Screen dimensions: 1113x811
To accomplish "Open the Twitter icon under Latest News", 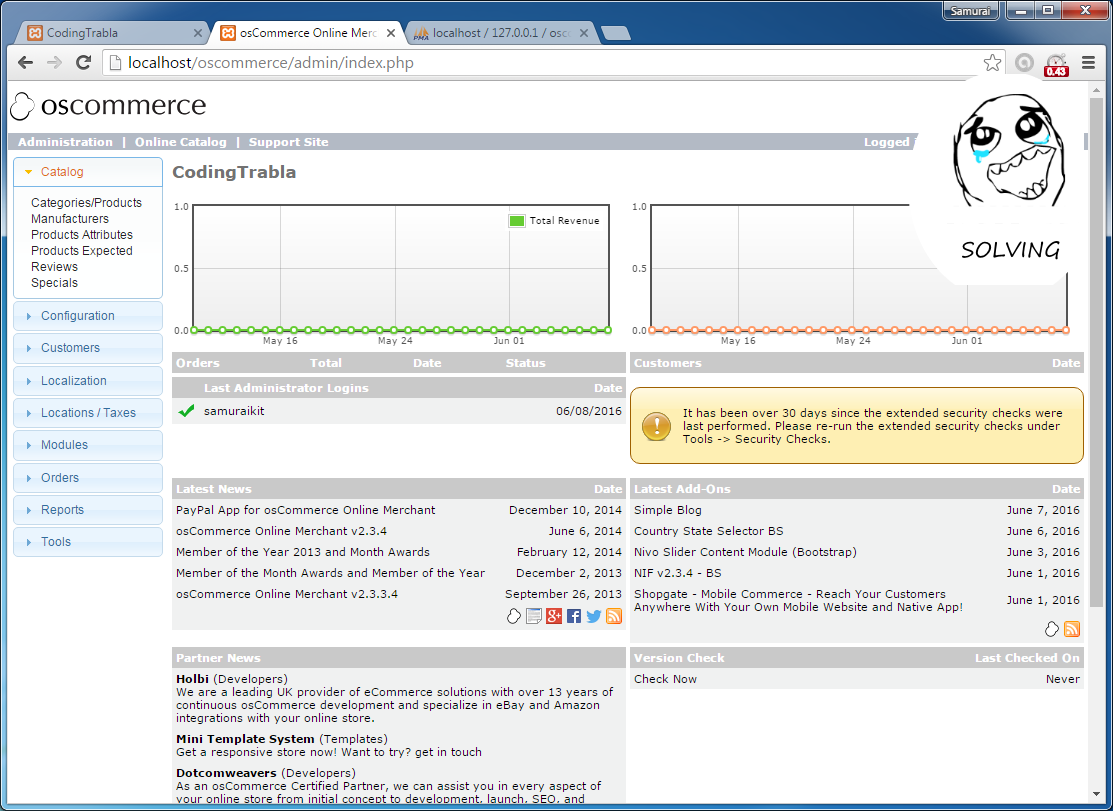I will point(593,616).
